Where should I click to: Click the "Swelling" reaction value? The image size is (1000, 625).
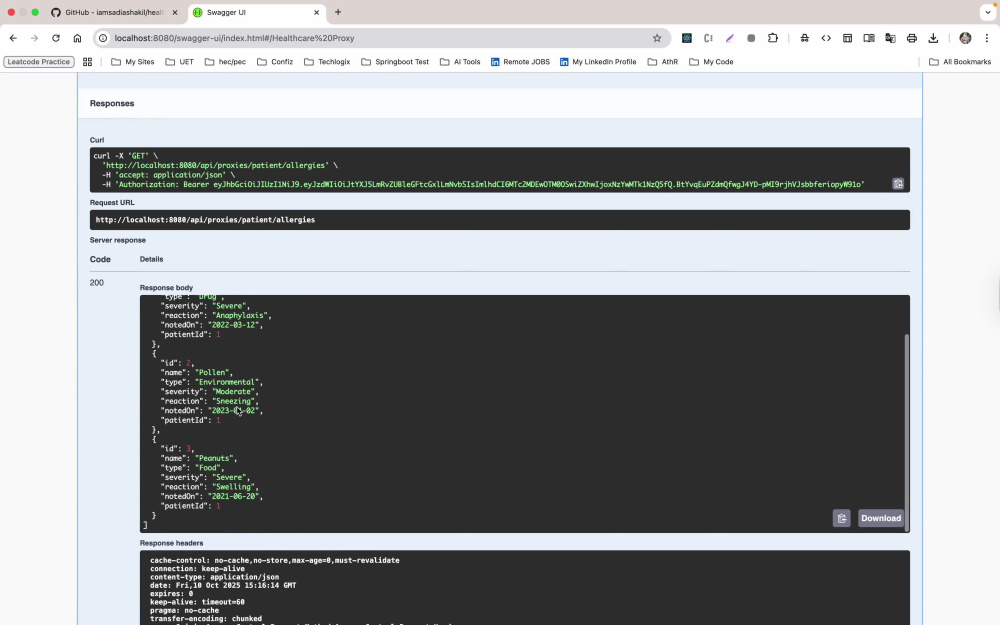[233, 487]
